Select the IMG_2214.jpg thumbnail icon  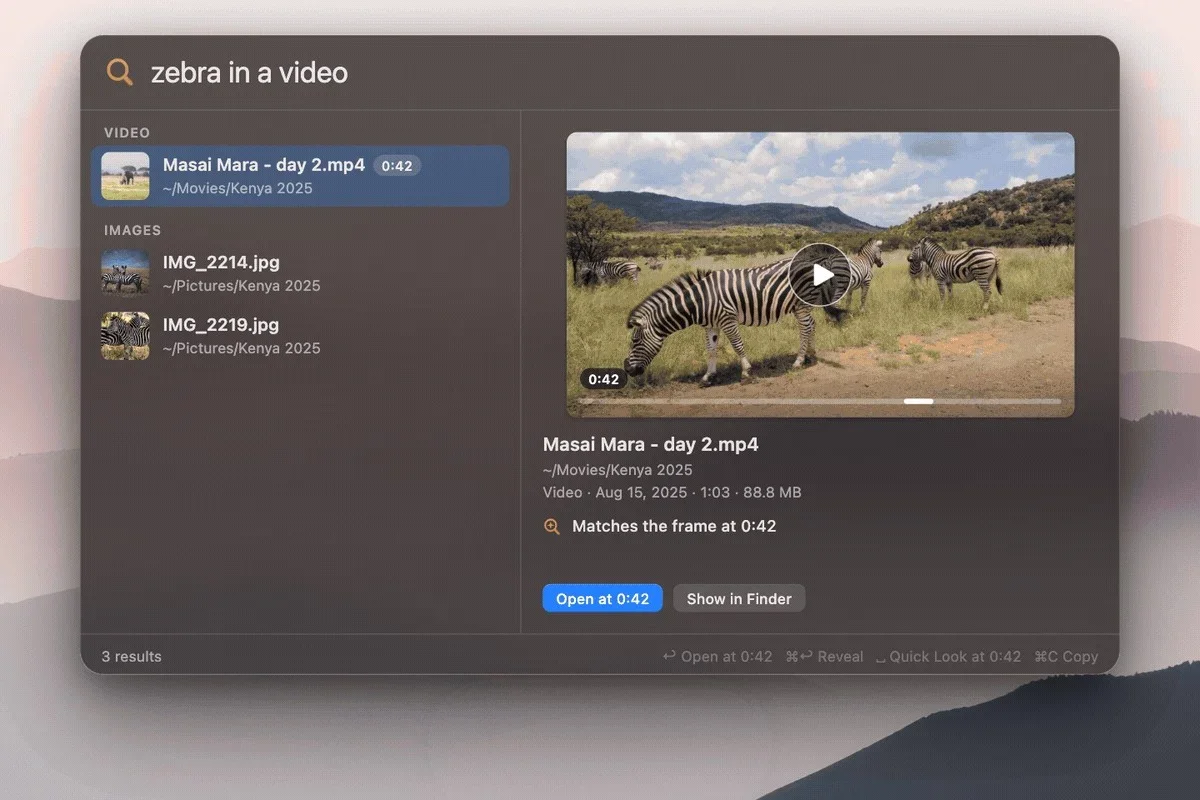125,273
